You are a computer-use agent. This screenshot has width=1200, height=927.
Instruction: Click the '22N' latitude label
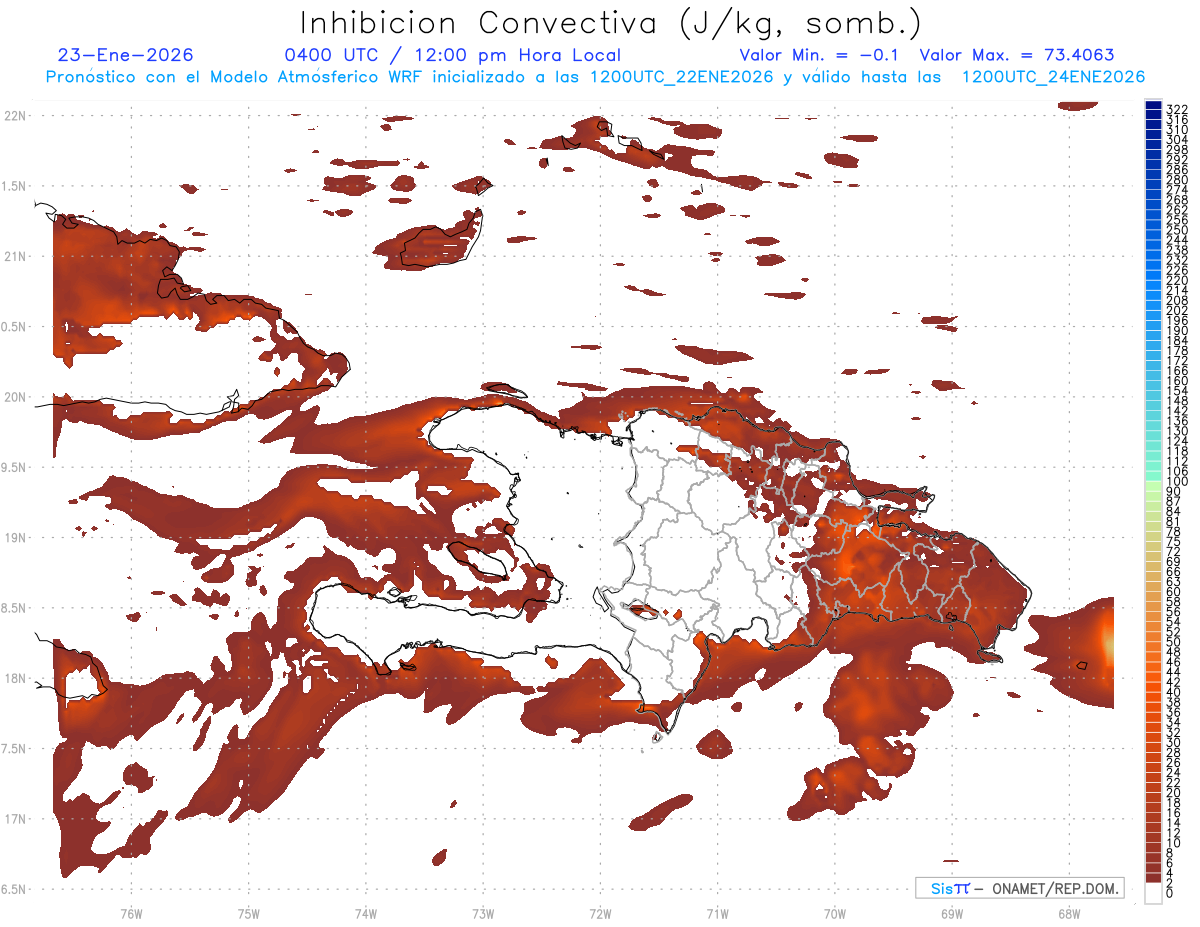[14, 115]
